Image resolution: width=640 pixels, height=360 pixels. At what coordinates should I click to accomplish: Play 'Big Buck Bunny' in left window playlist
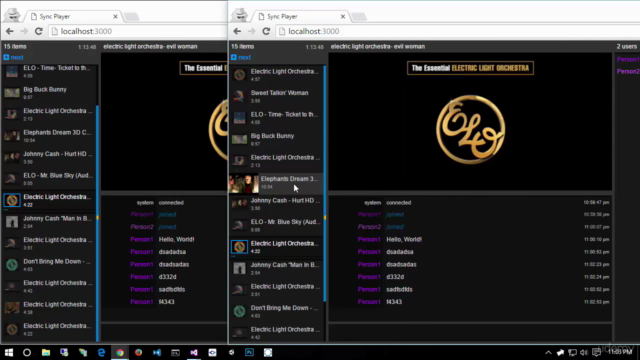[49, 93]
